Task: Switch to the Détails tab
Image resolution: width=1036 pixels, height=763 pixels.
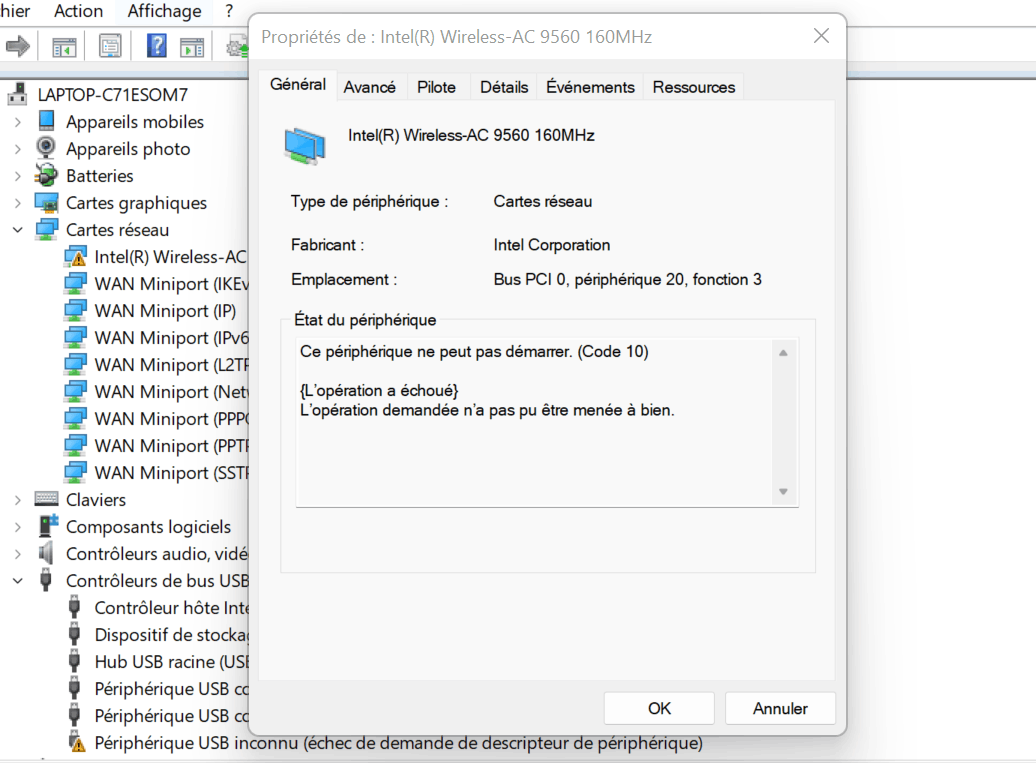Action: click(504, 87)
